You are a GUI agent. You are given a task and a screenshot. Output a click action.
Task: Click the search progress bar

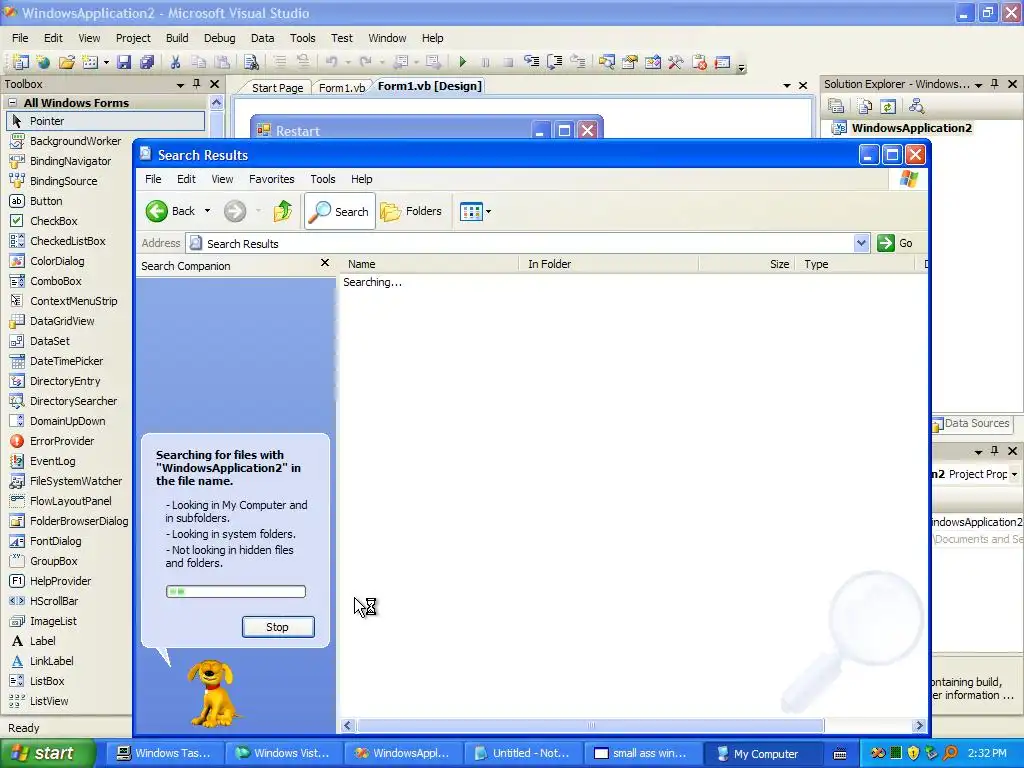(236, 592)
